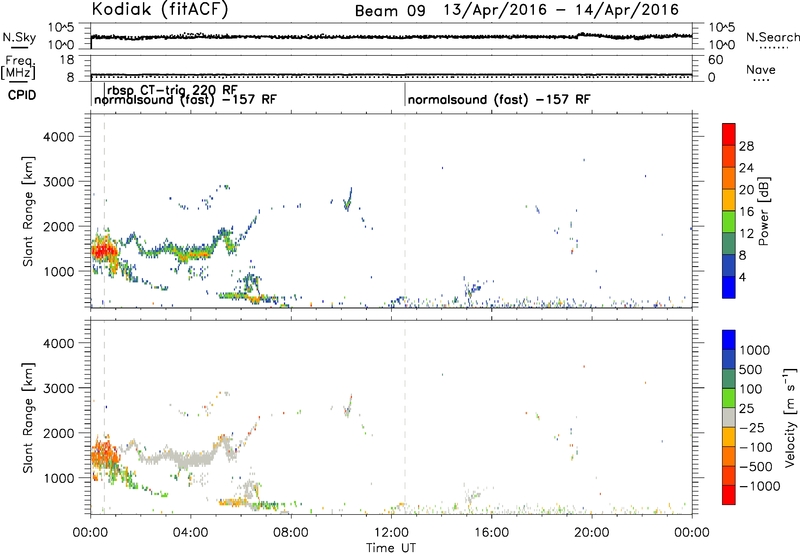This screenshot has height=554, width=800.
Task: Click the 'CPID' row label
Action: tap(22, 95)
